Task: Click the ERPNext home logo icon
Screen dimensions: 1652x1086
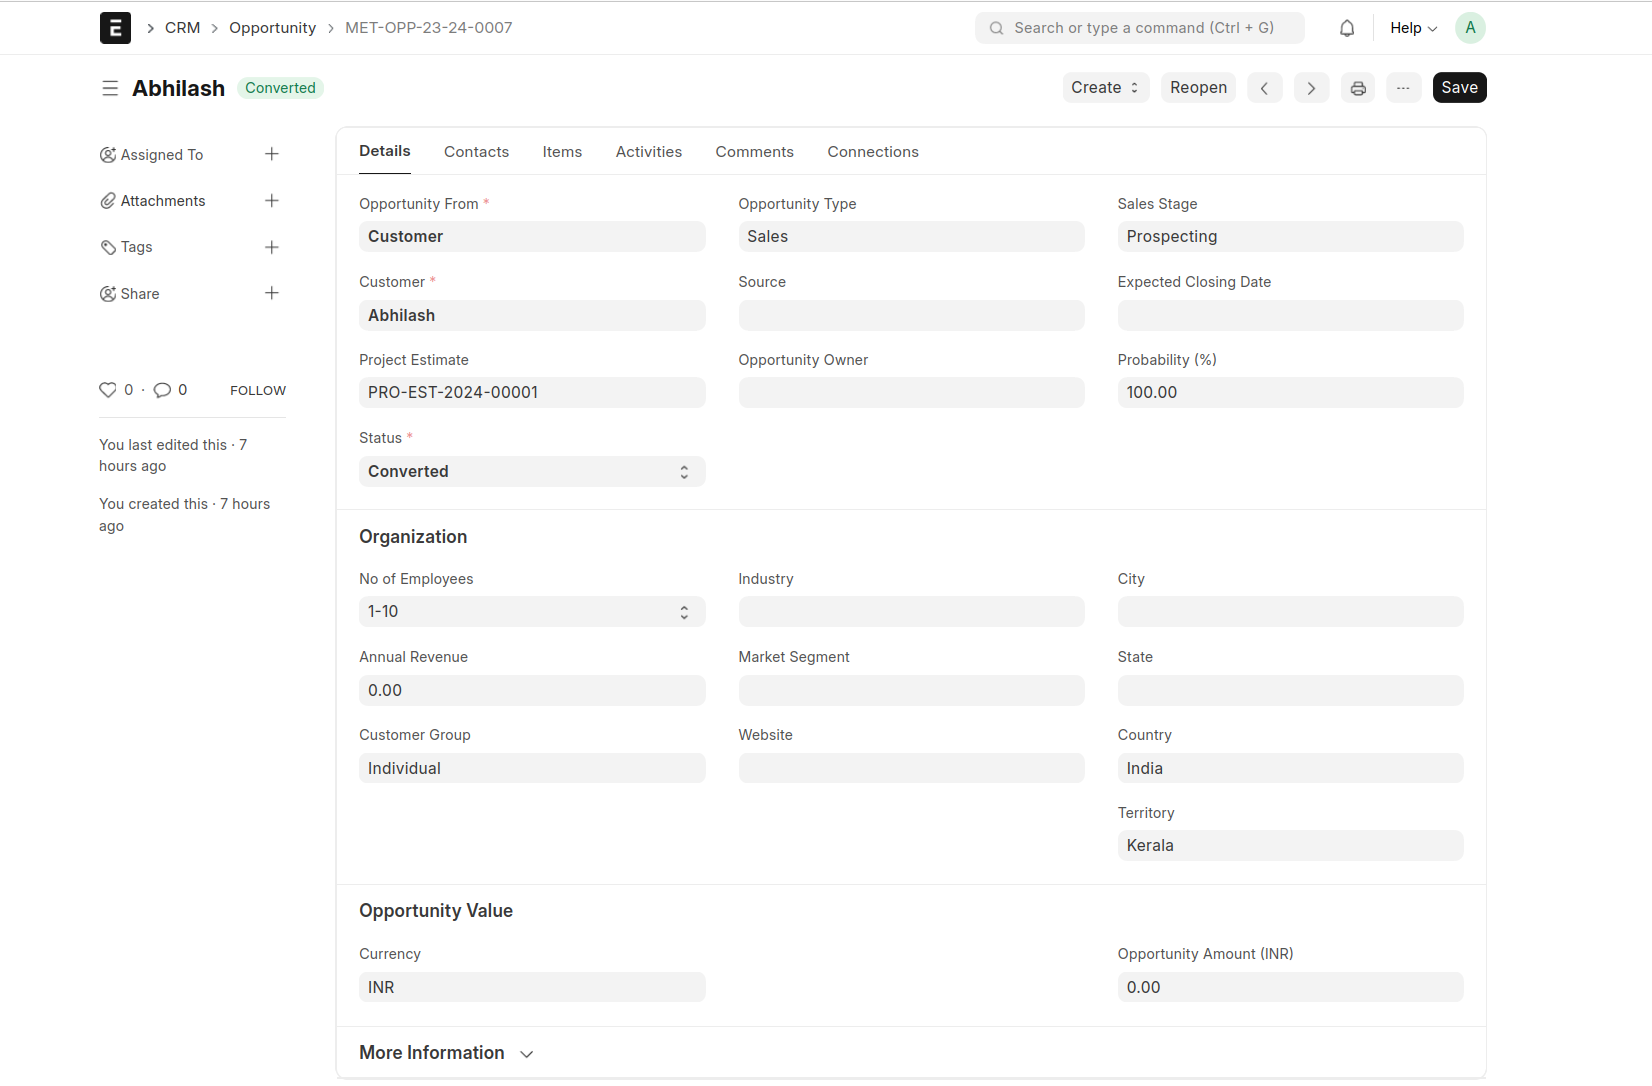Action: pos(115,28)
